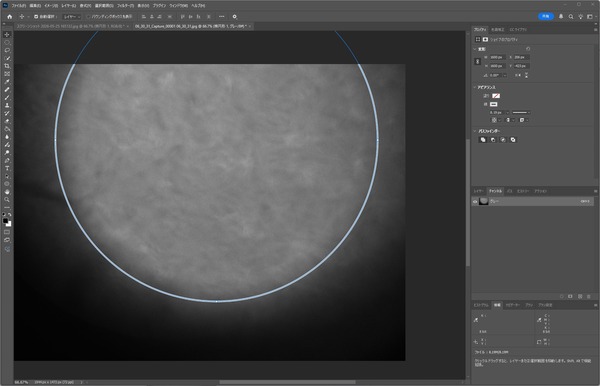Click the Home icon in options bar
Image resolution: width=600 pixels, height=386 pixels.
[10, 17]
